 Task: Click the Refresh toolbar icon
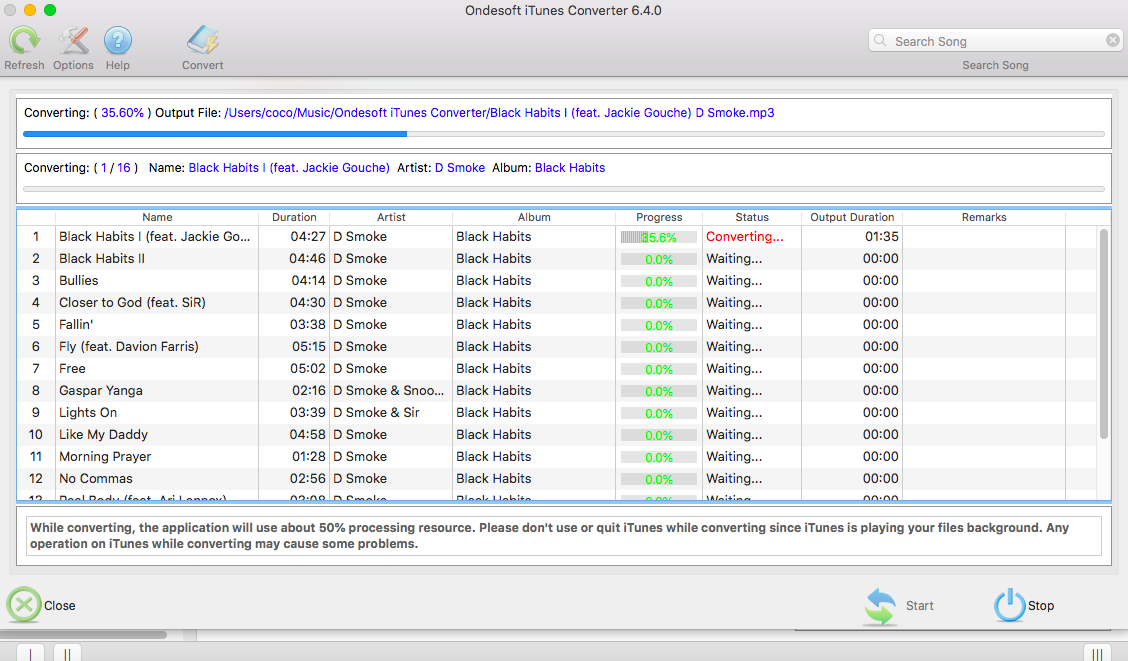[24, 40]
